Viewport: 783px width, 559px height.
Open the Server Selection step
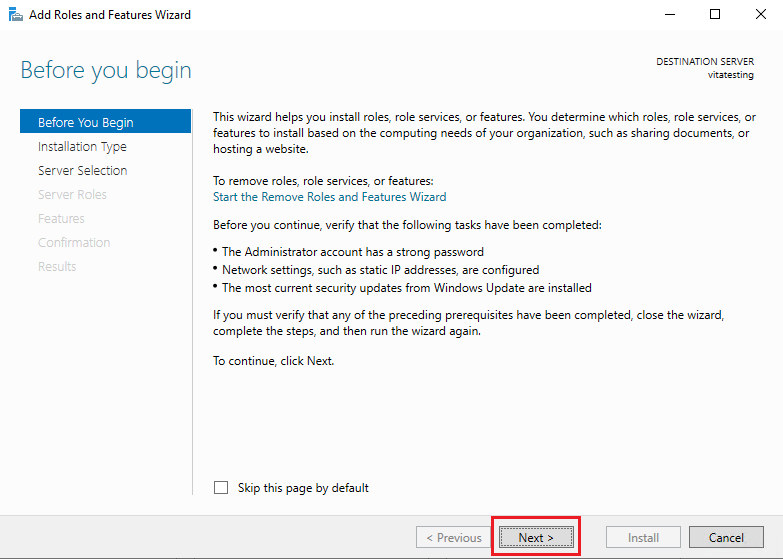coord(82,170)
